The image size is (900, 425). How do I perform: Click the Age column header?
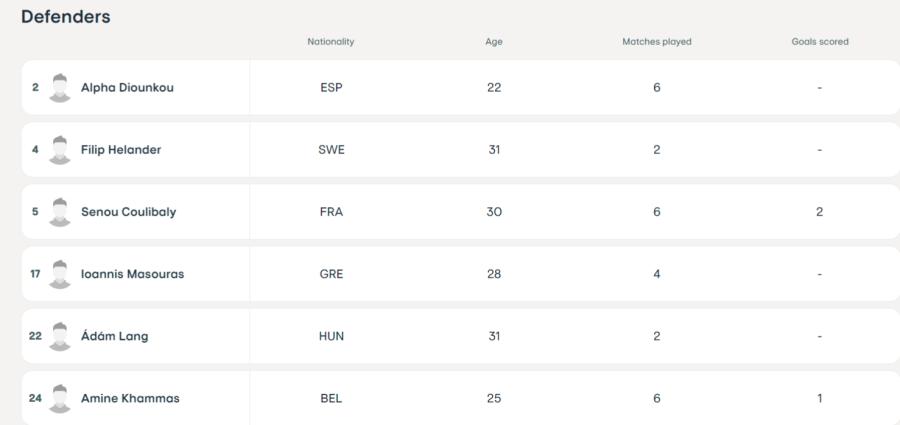494,42
